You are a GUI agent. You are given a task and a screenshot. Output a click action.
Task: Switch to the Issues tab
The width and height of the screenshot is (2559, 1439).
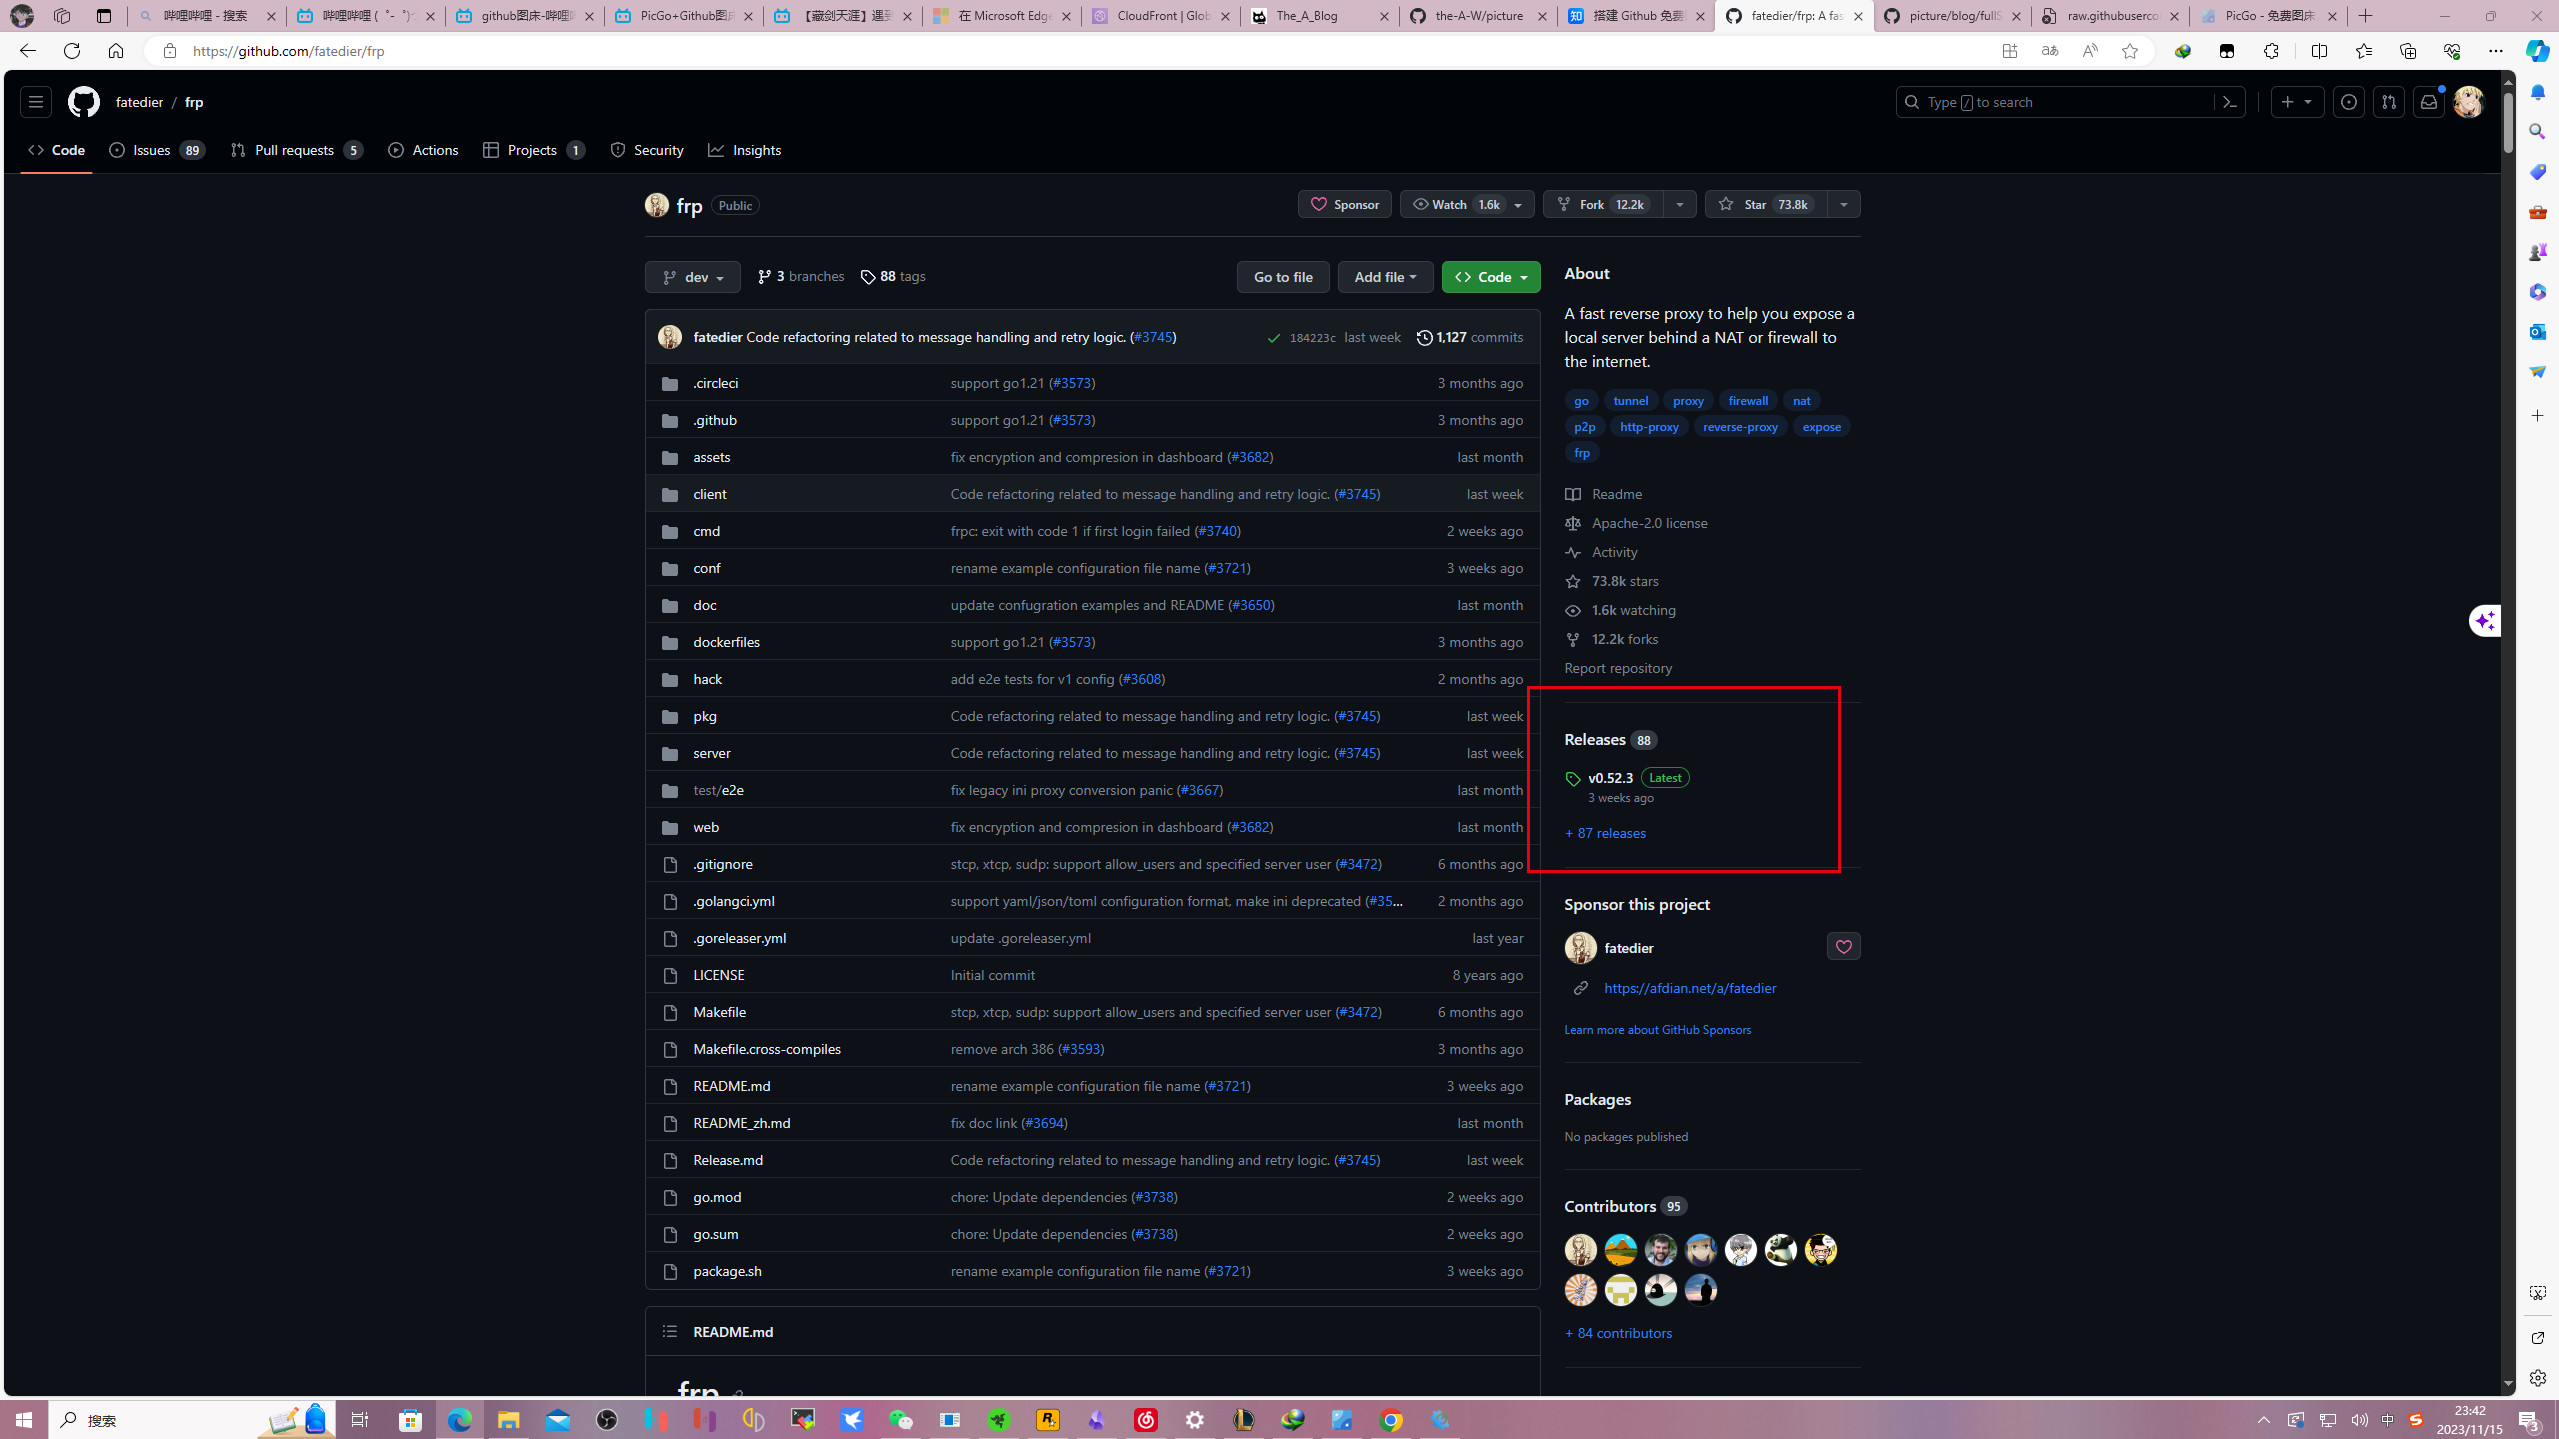[x=157, y=150]
